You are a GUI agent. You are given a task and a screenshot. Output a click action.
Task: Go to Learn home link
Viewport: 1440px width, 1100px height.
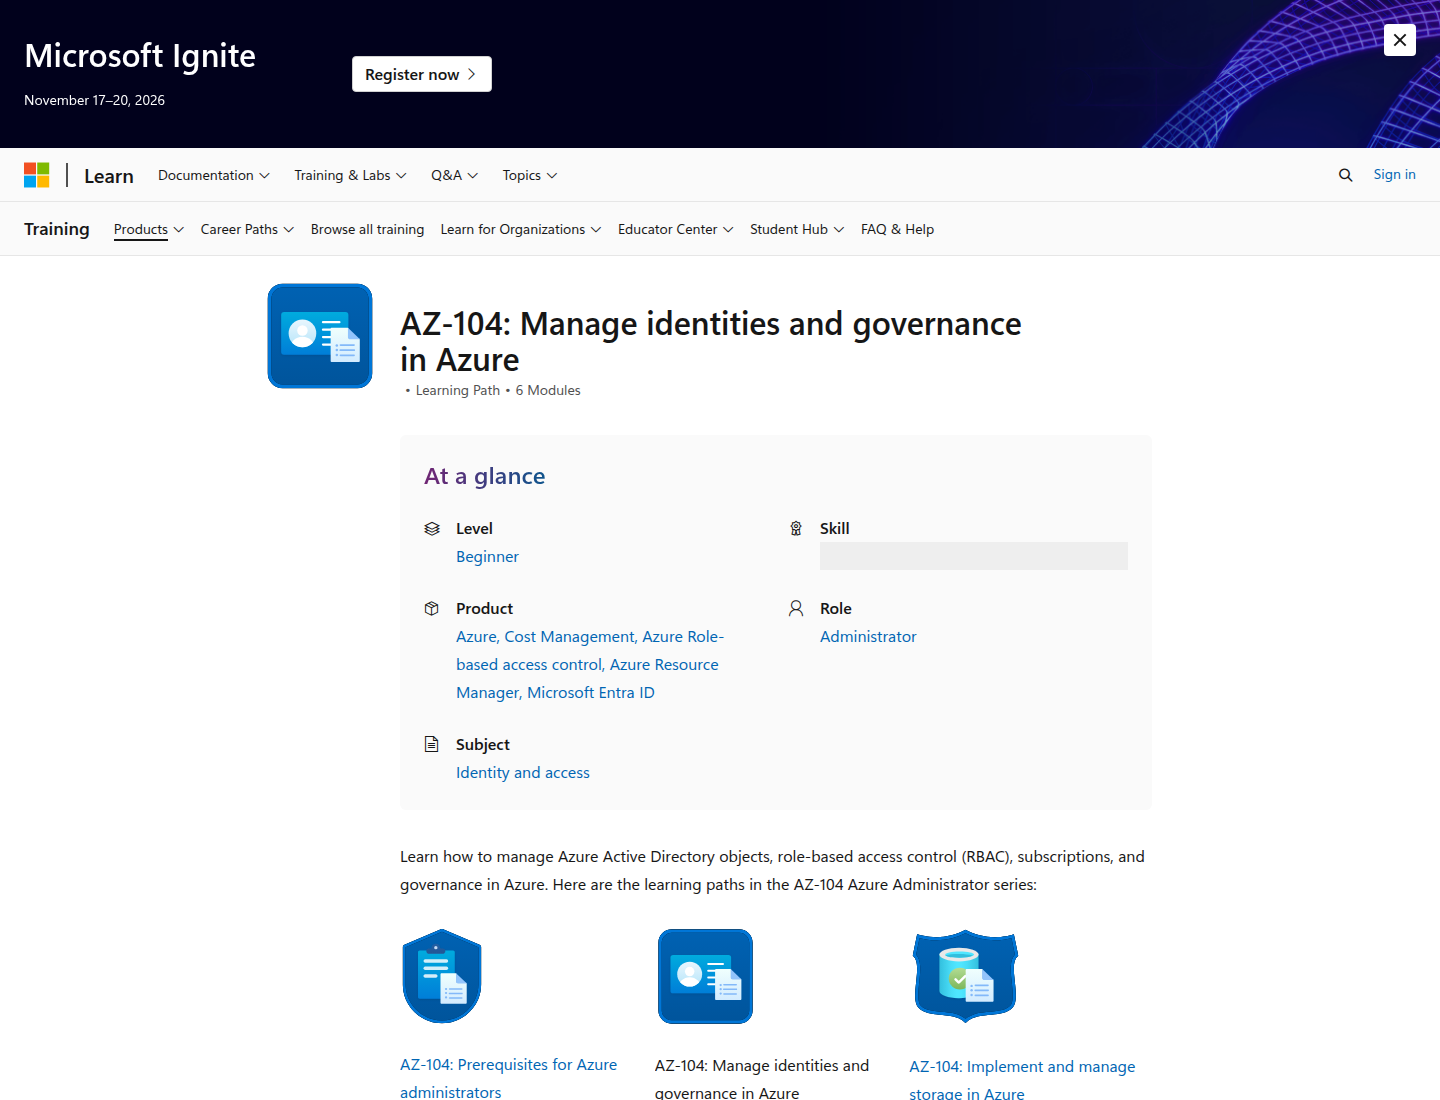point(109,176)
